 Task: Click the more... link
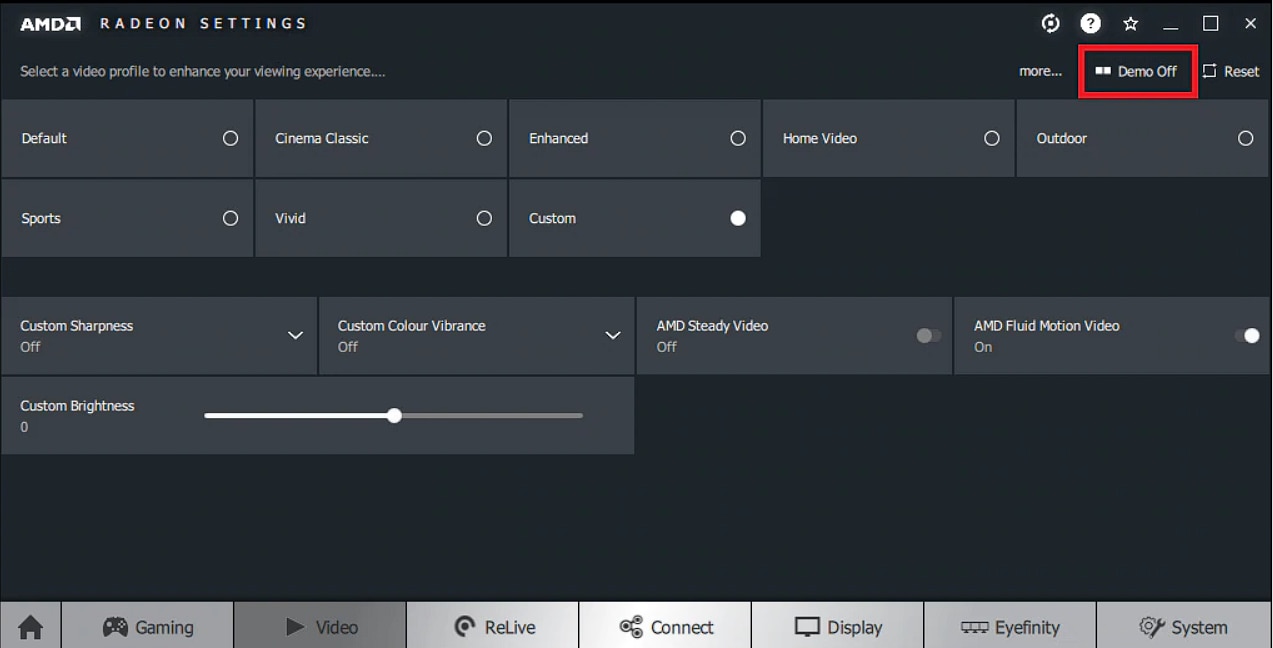coord(1040,71)
